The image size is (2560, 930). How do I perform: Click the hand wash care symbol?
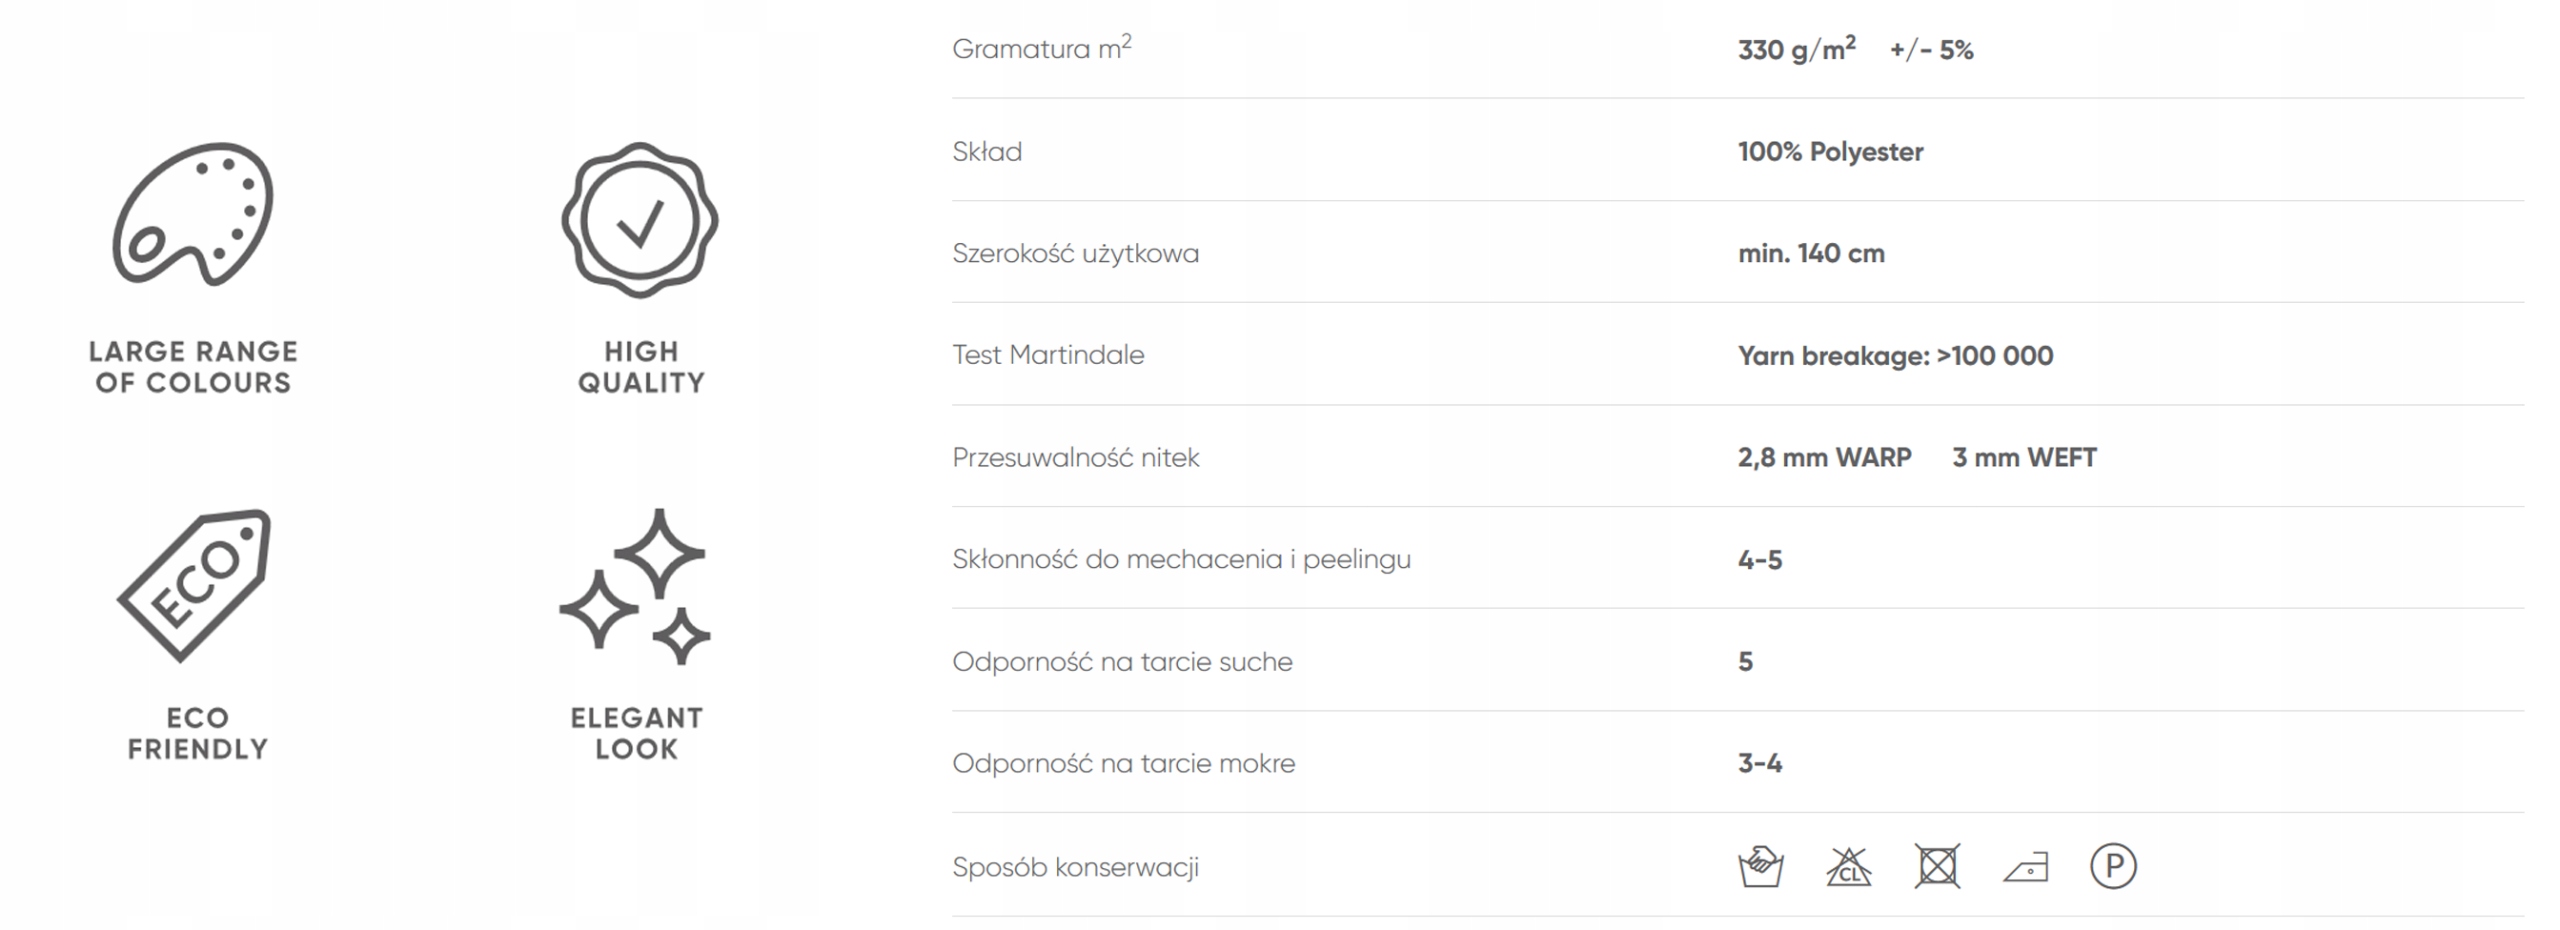pos(1760,866)
